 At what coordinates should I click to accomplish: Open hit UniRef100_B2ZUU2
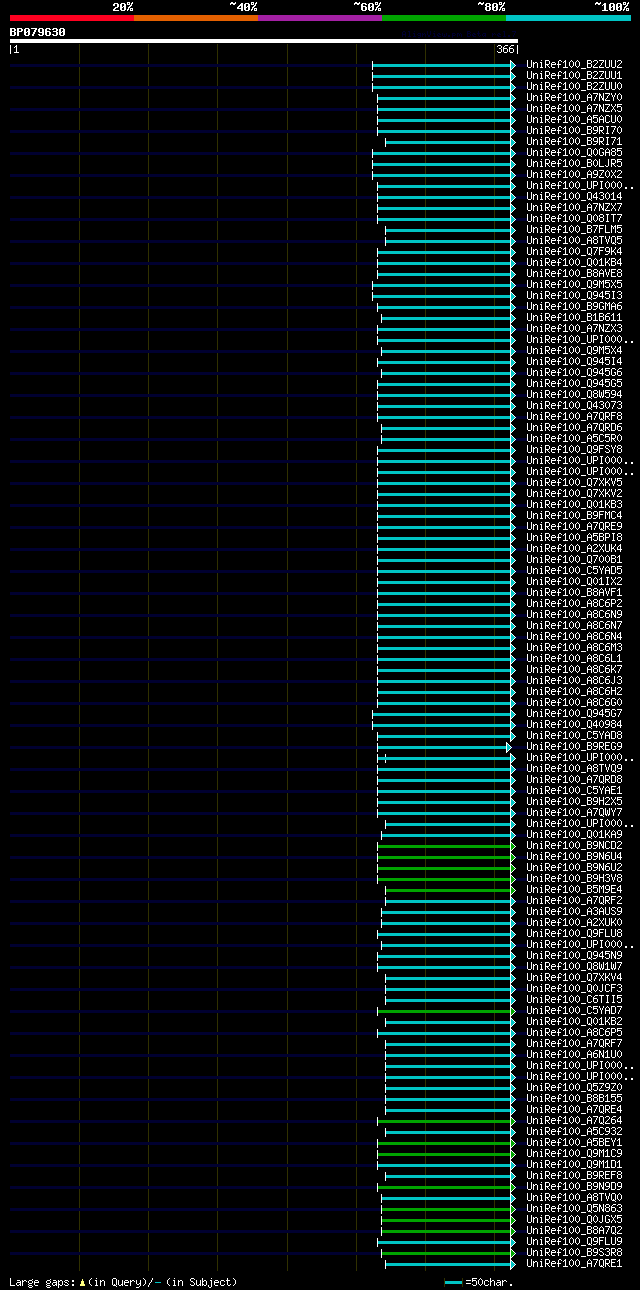click(574, 64)
